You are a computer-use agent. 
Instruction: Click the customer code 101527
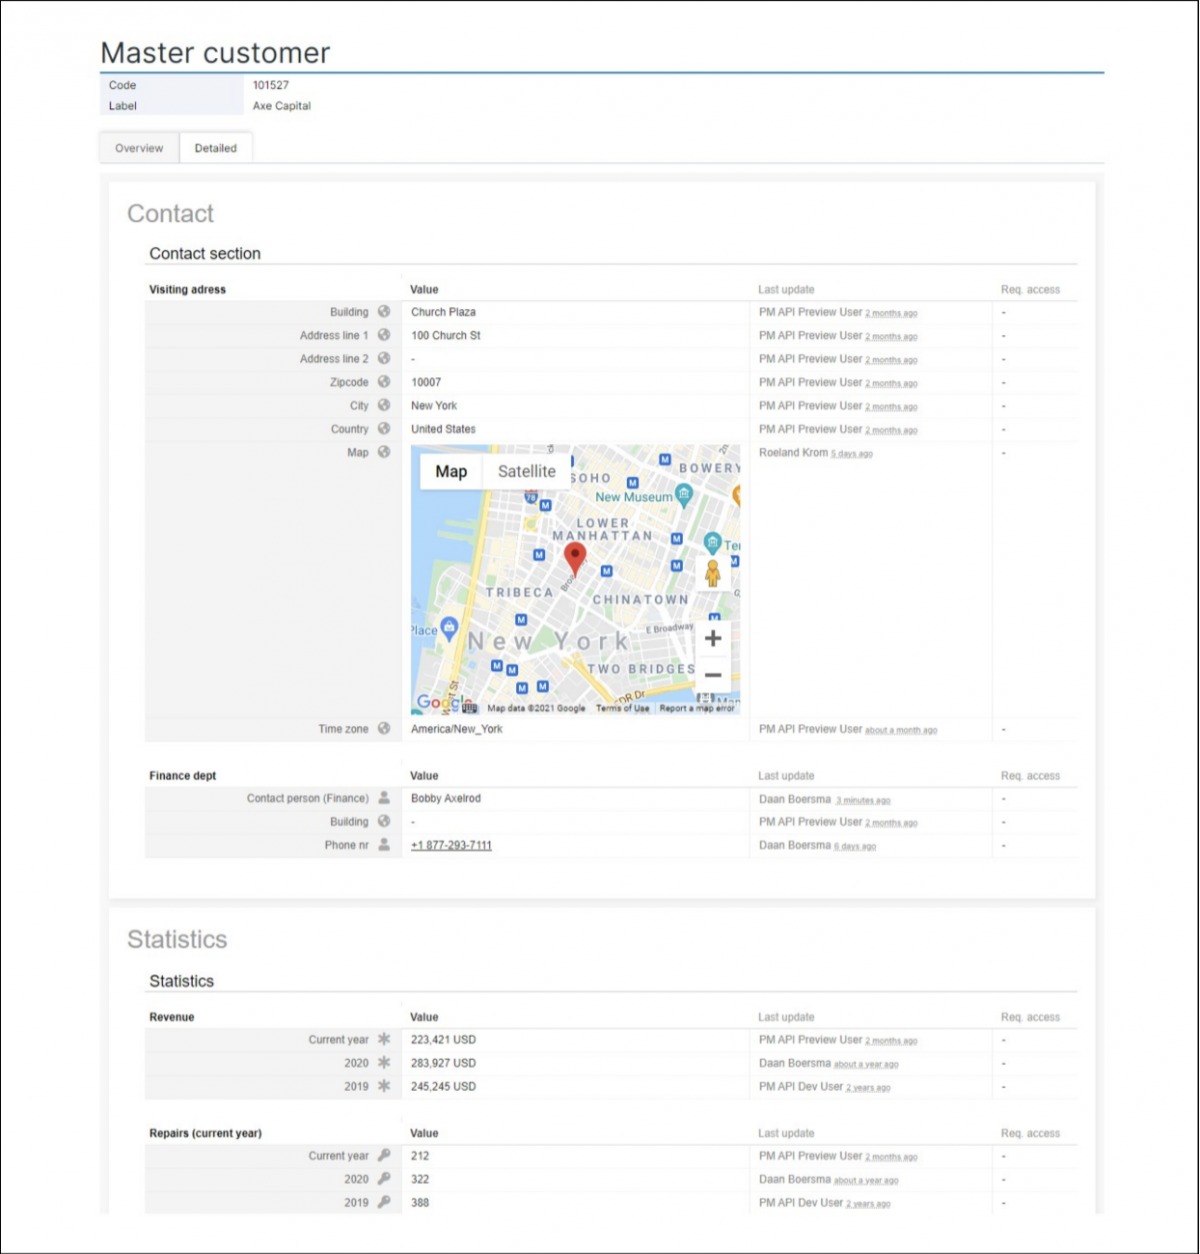[271, 85]
